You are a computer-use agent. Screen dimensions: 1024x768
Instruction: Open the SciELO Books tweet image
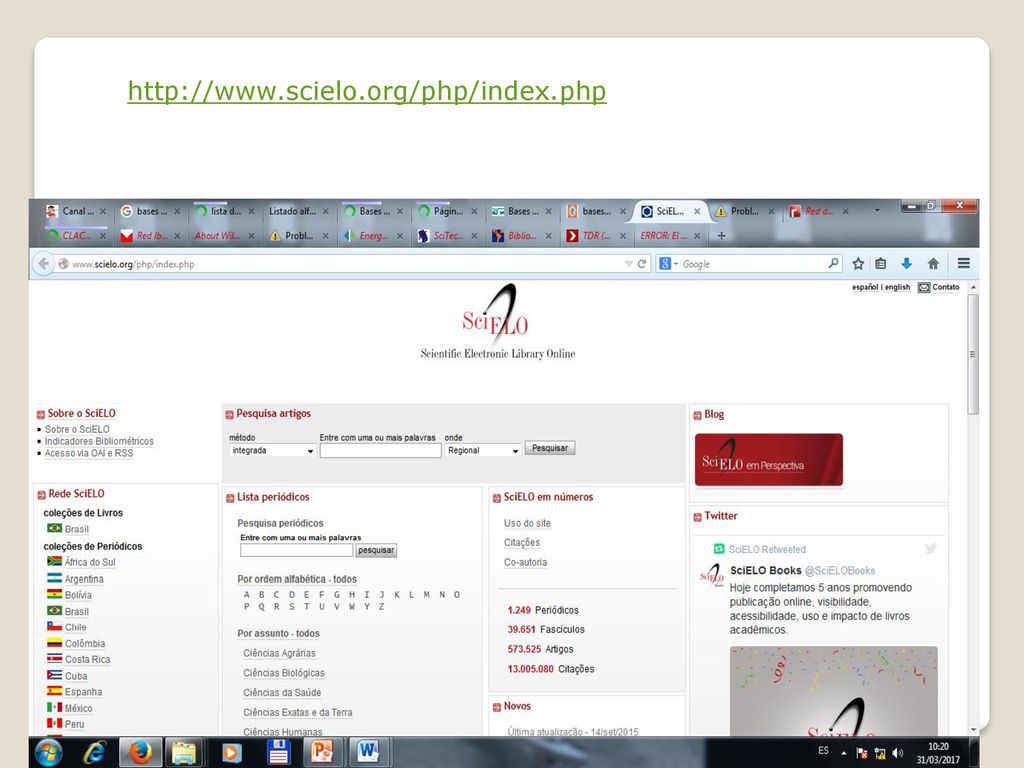coord(833,691)
